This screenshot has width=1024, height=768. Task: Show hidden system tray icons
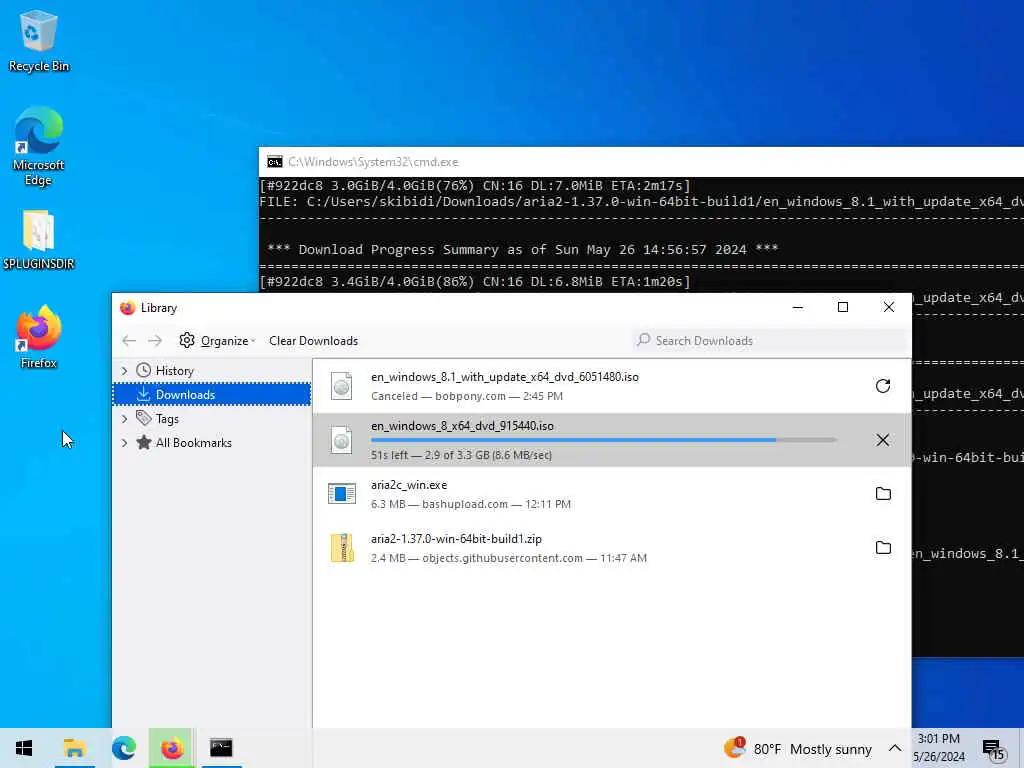[x=895, y=748]
